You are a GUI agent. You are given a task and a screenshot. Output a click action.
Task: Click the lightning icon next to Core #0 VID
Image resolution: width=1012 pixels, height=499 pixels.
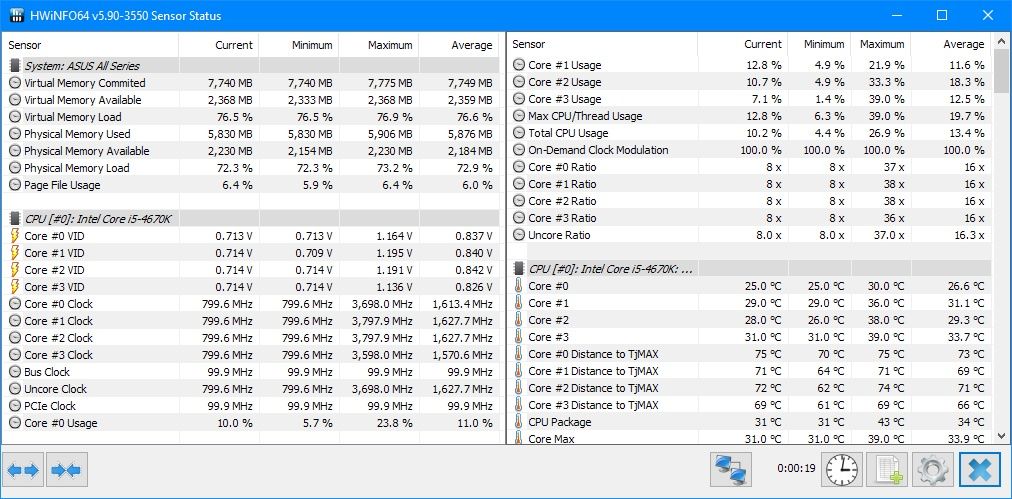point(15,236)
